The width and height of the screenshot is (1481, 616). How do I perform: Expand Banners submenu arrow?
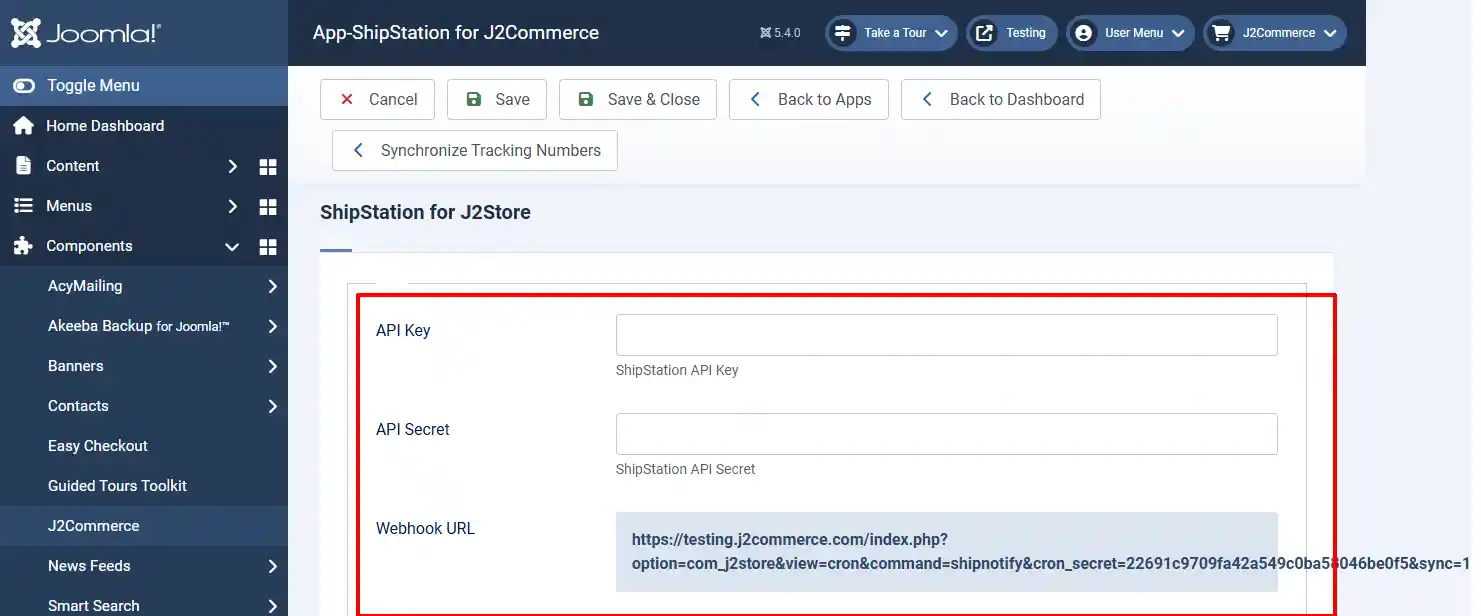(x=273, y=366)
